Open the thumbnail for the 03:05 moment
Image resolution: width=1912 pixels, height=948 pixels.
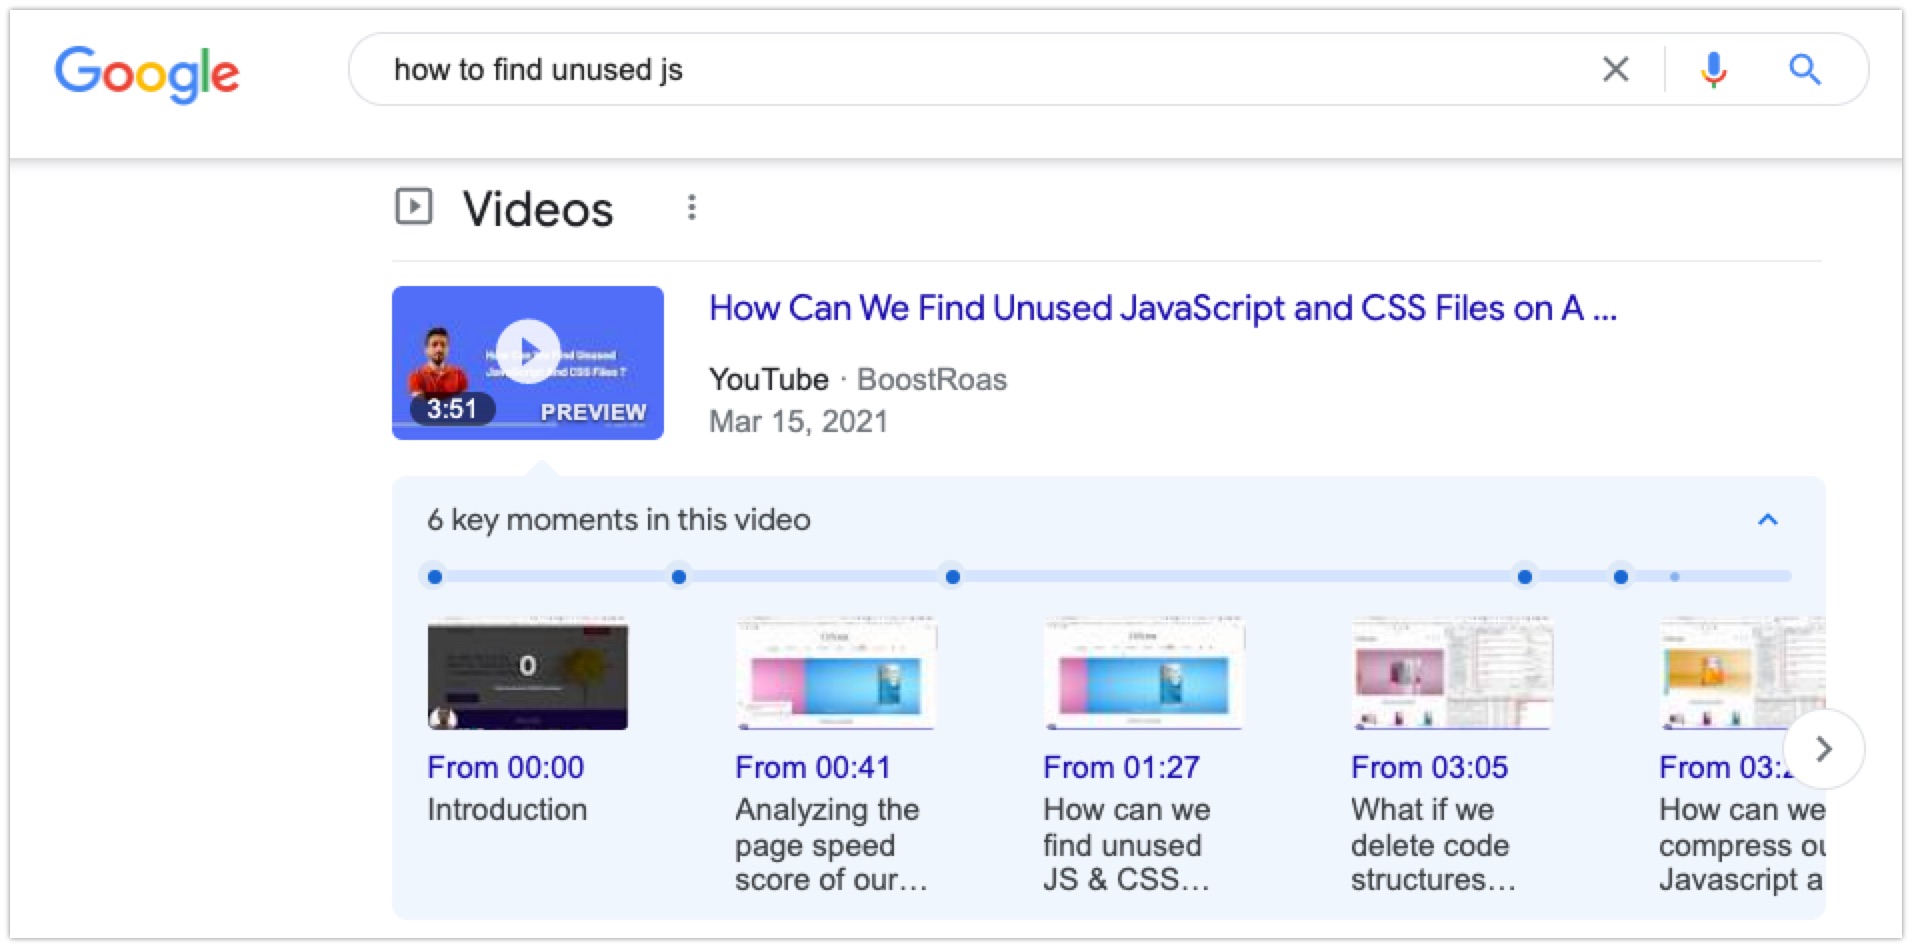tap(1452, 675)
